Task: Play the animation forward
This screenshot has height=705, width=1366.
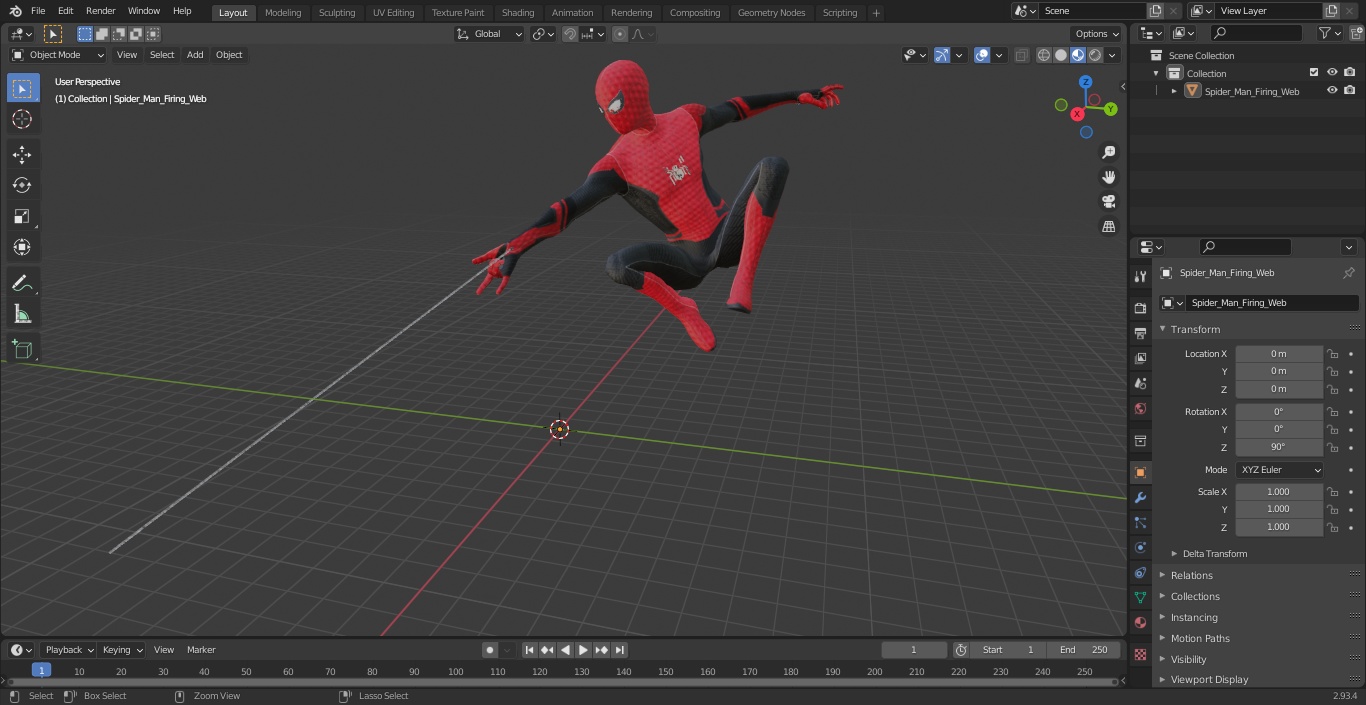Action: pyautogui.click(x=583, y=650)
